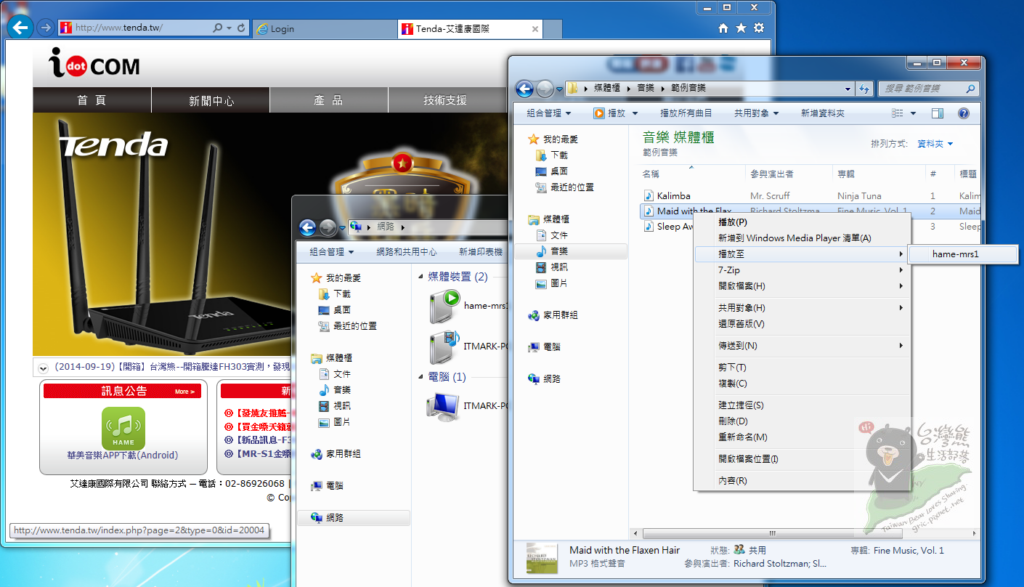Sort by 參與演出者 column header
The image size is (1024, 587).
788,174
